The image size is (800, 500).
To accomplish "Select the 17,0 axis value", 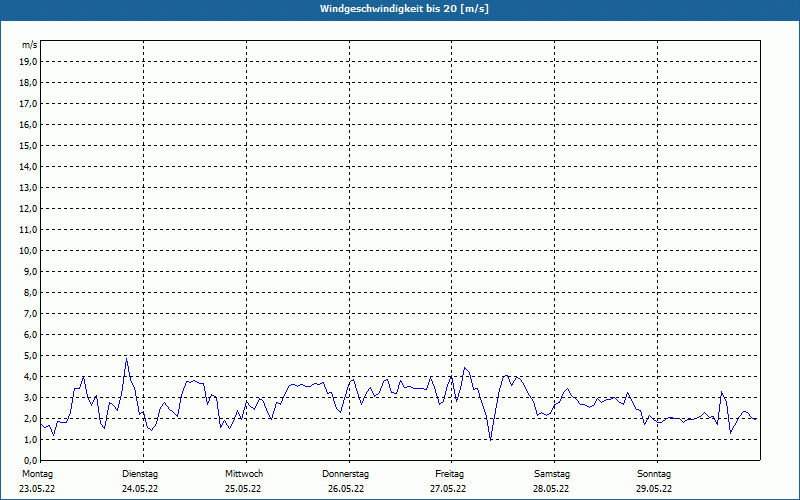I will (28, 104).
